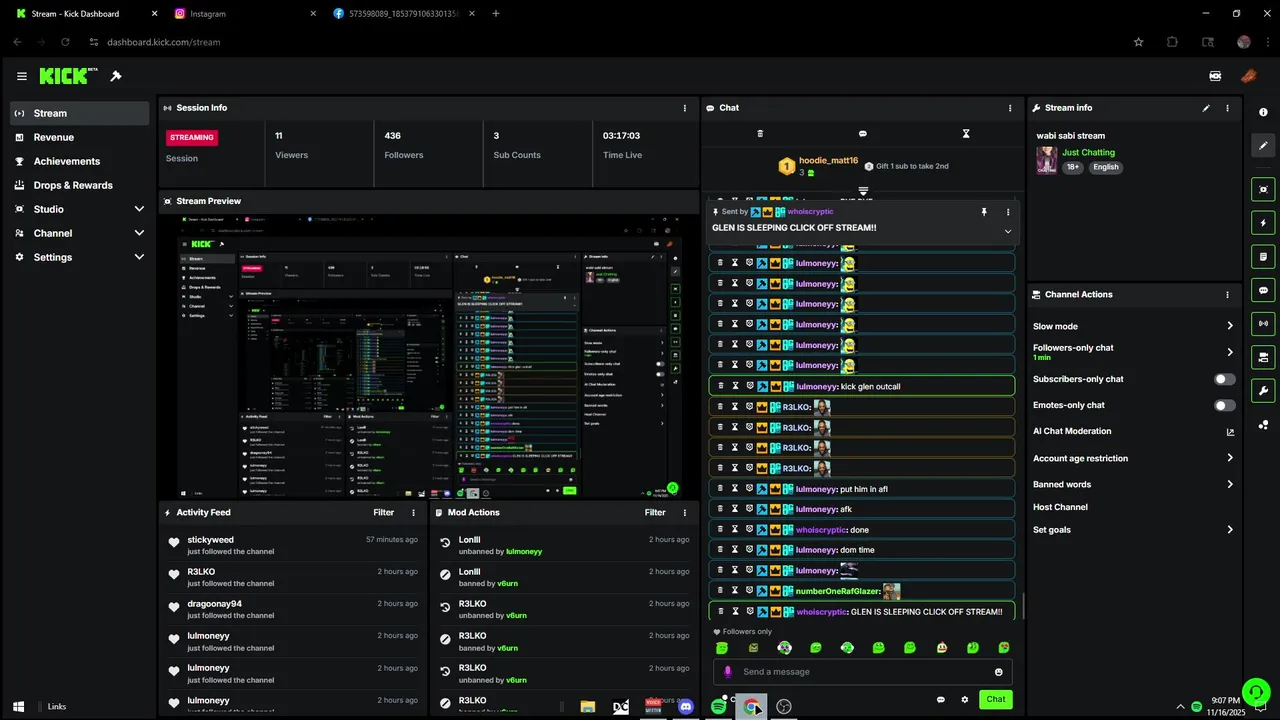
Task: Open AI Chat Moderation external link icon
Action: 1230,432
